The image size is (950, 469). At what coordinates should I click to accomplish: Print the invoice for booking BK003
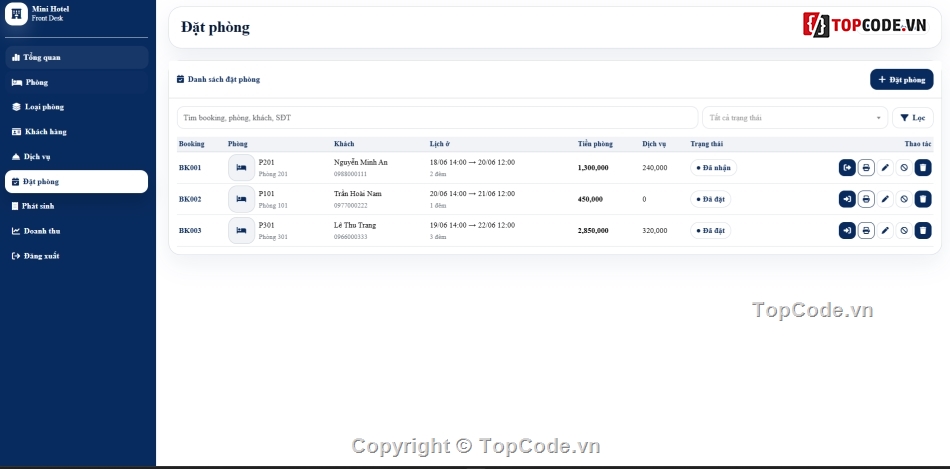(x=866, y=231)
